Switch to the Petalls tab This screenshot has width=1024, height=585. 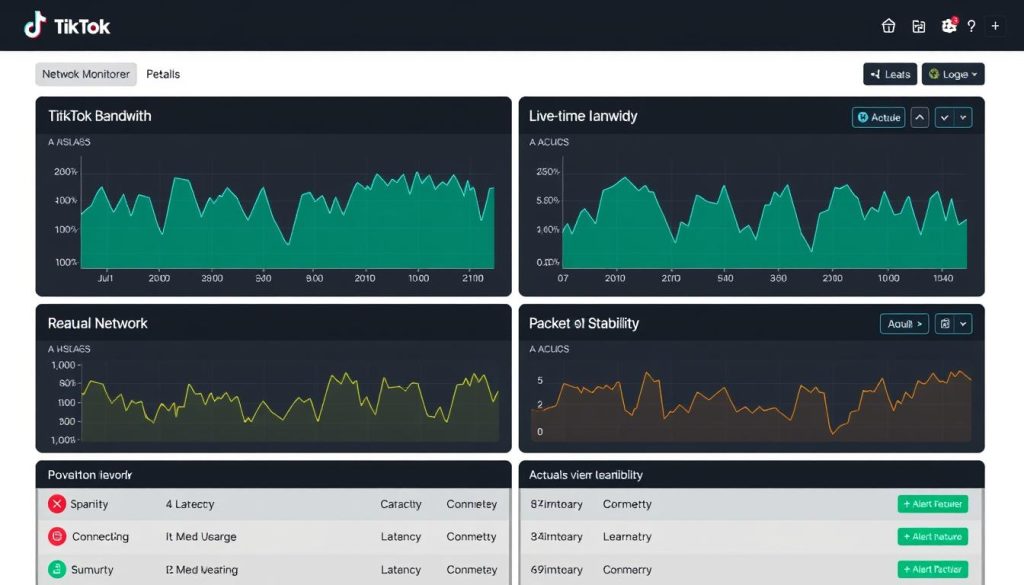163,74
